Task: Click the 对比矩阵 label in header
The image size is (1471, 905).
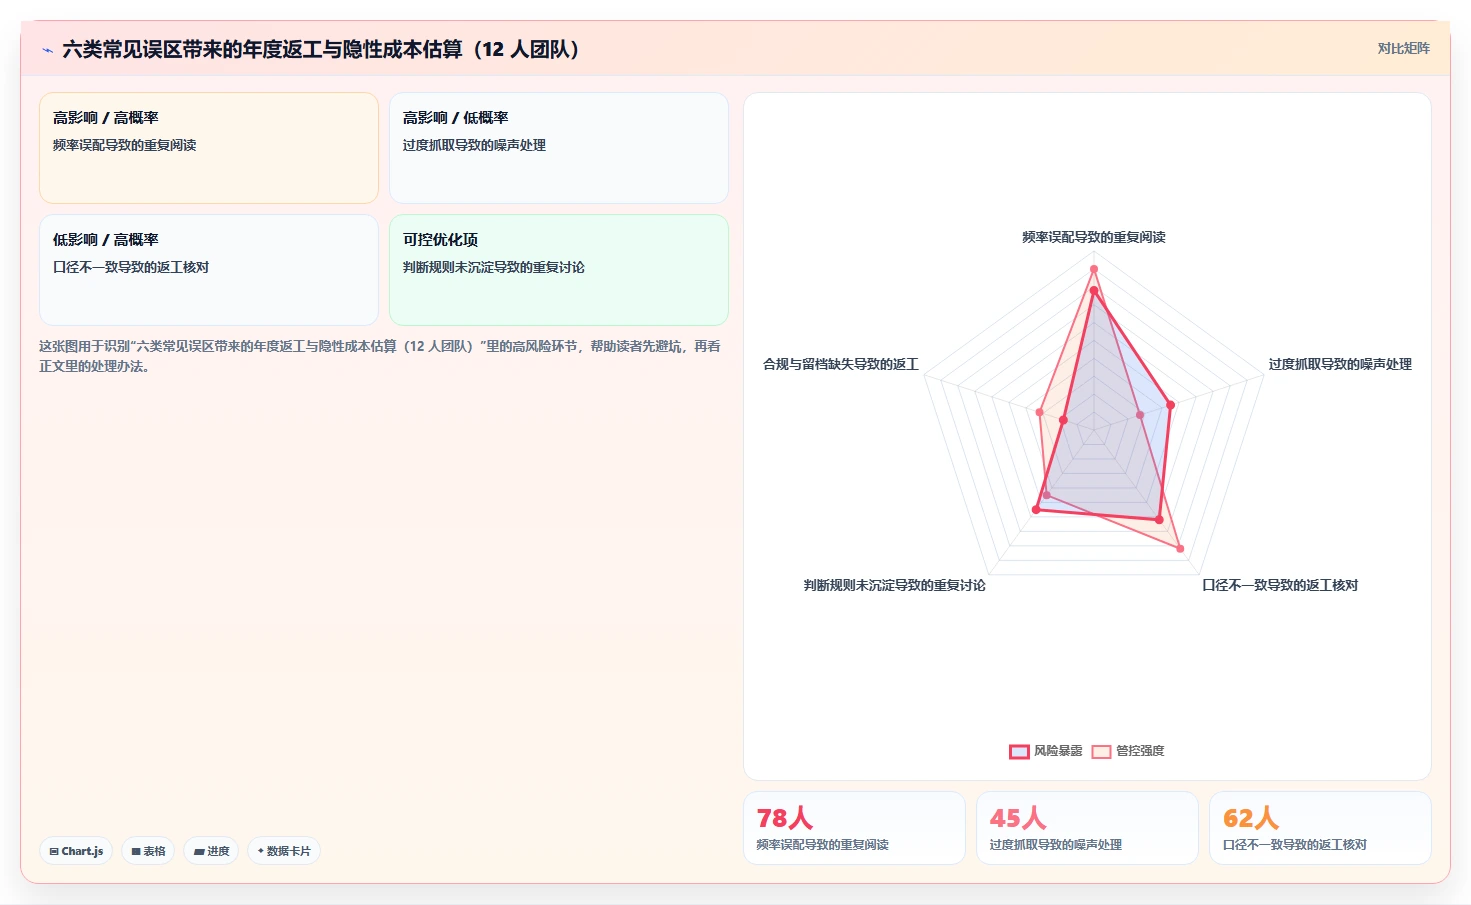Action: point(1403,48)
